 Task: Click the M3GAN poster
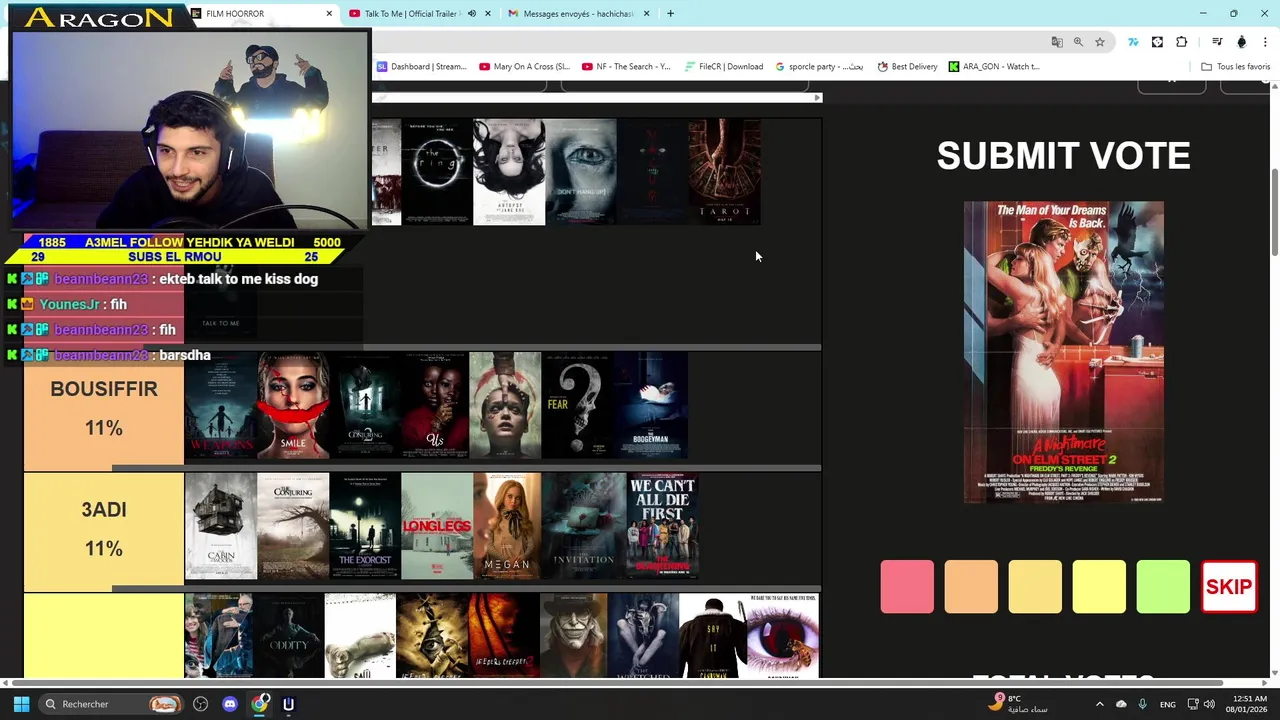[507, 526]
